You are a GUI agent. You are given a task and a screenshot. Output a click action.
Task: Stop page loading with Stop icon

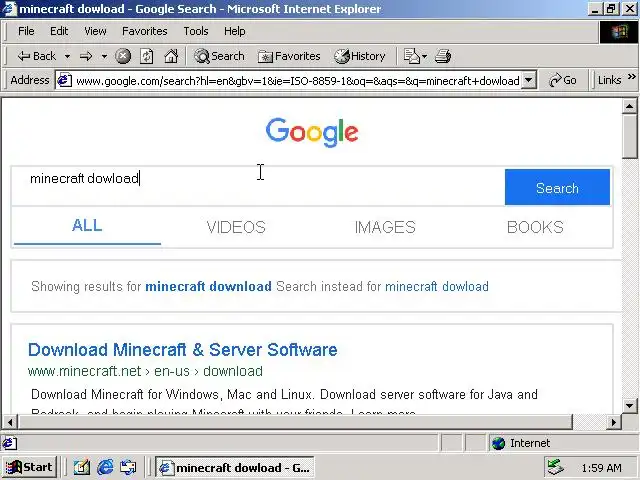click(x=123, y=56)
